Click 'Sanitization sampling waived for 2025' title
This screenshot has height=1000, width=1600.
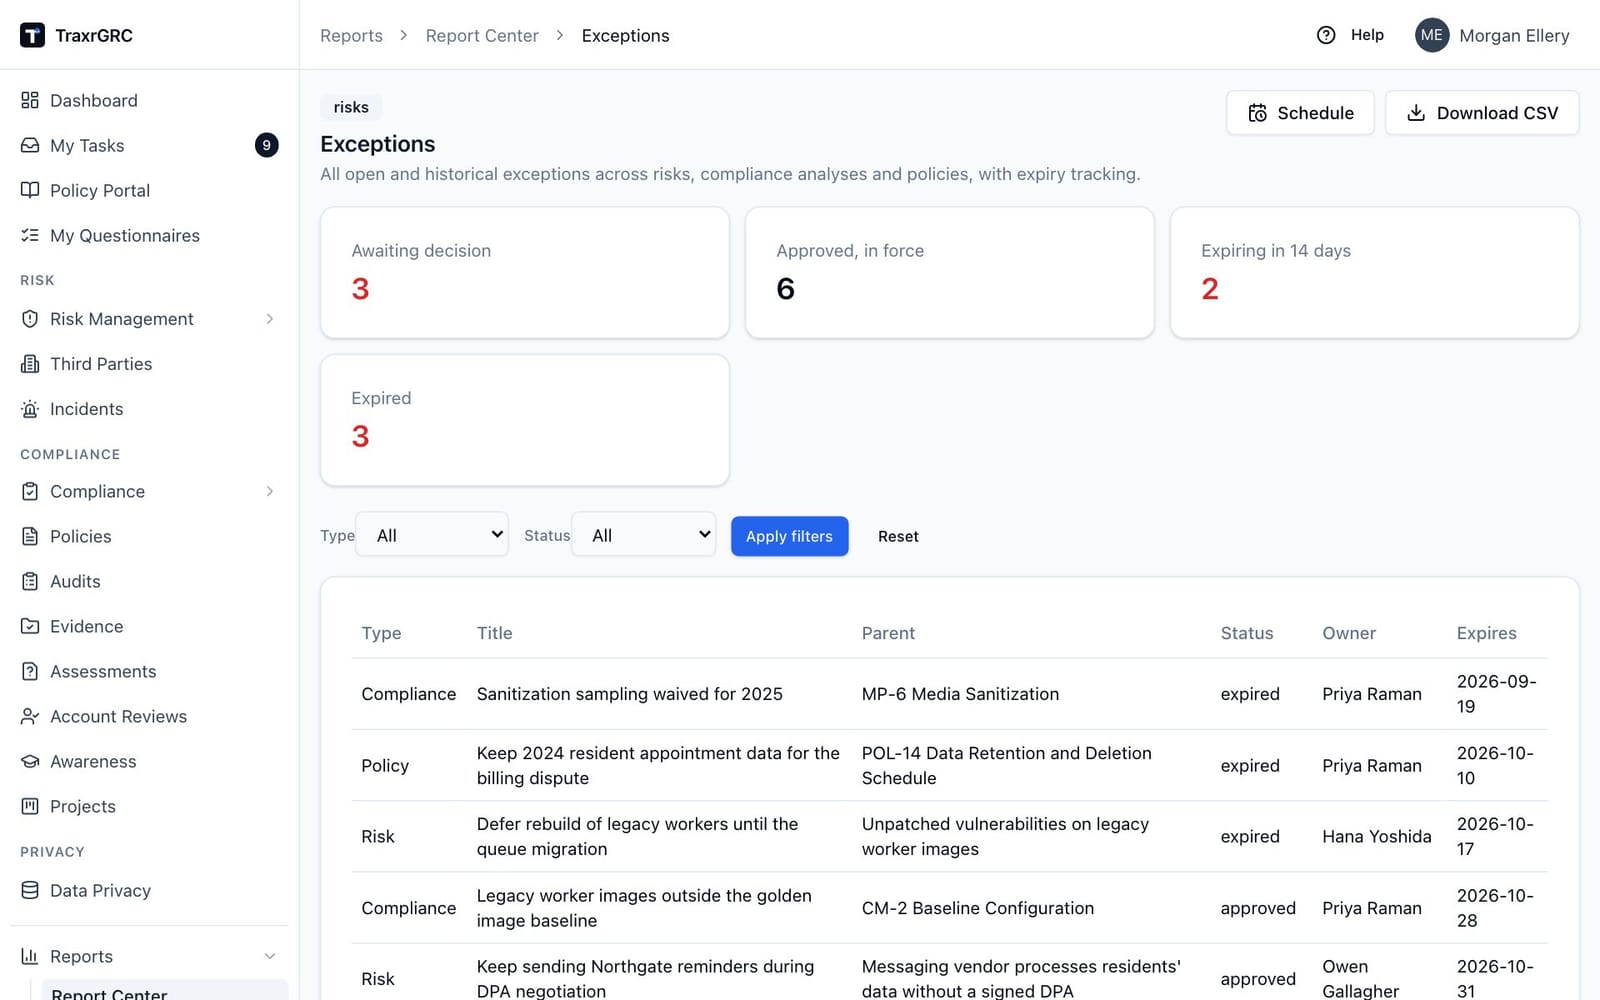click(x=630, y=694)
